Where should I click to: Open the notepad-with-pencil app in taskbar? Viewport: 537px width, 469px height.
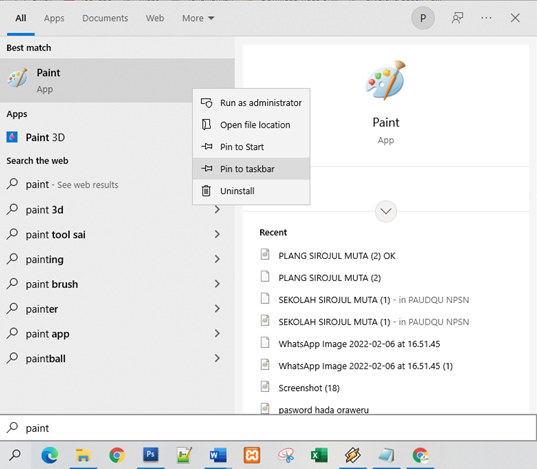184,455
